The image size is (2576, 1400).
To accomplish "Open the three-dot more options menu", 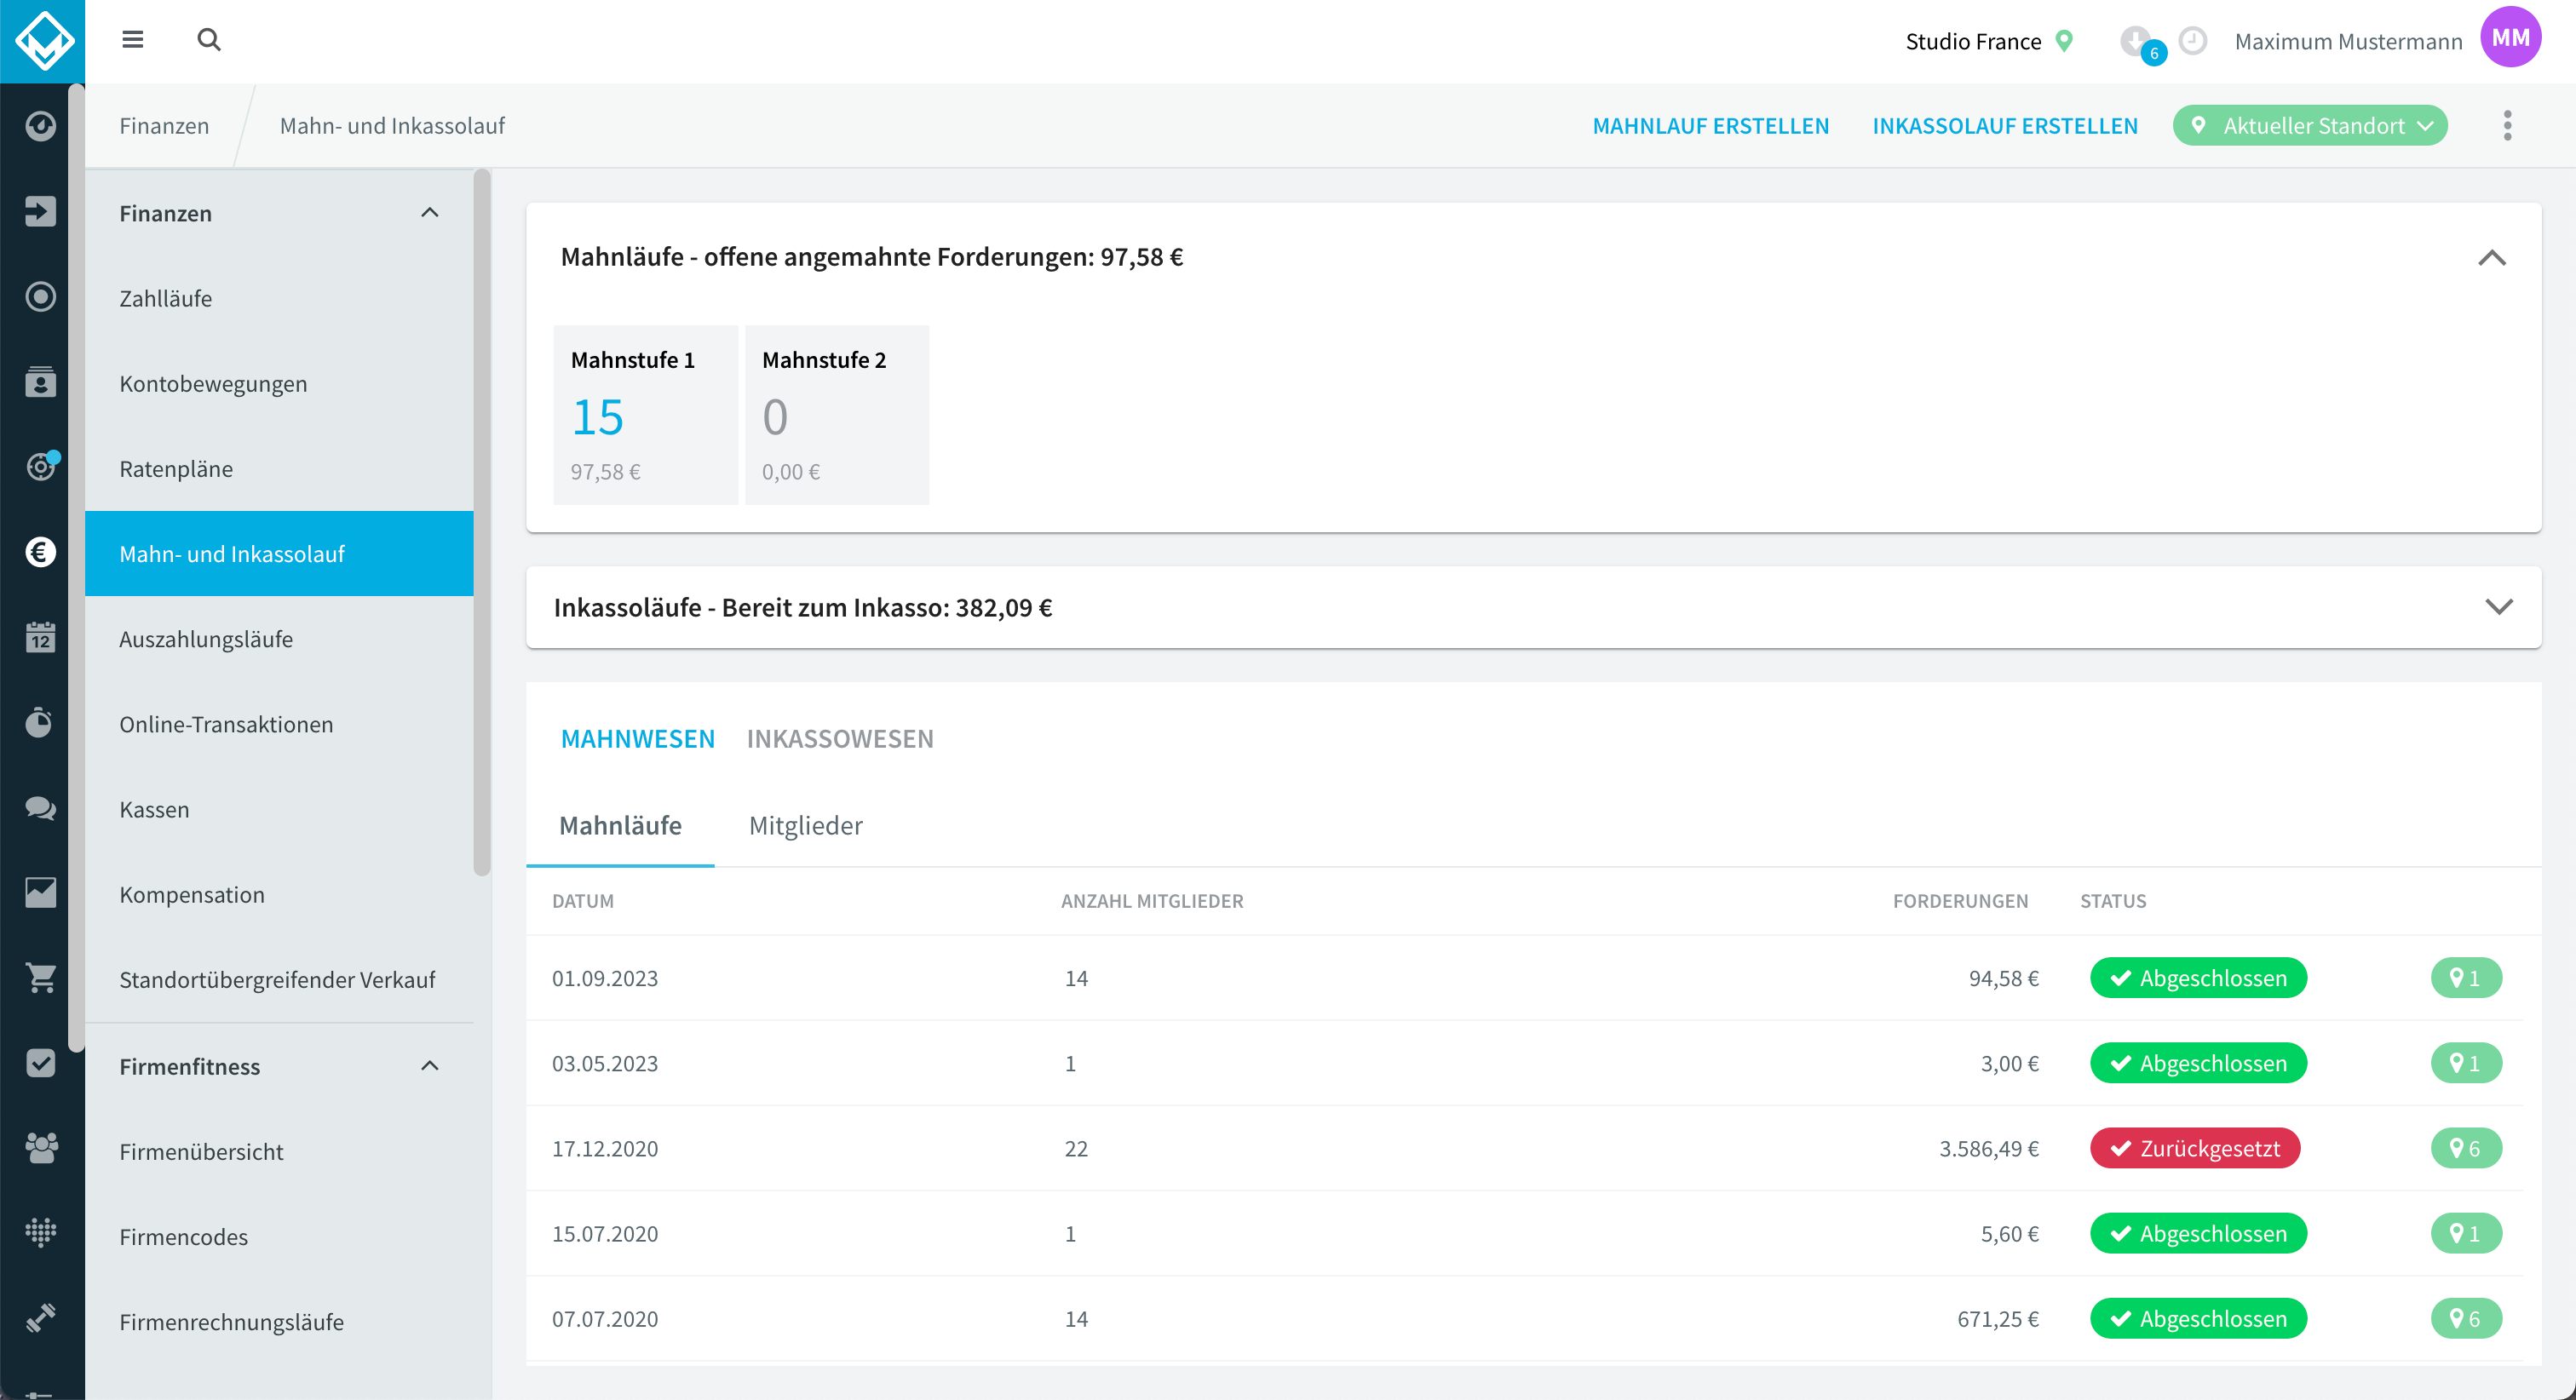I will (x=2507, y=126).
